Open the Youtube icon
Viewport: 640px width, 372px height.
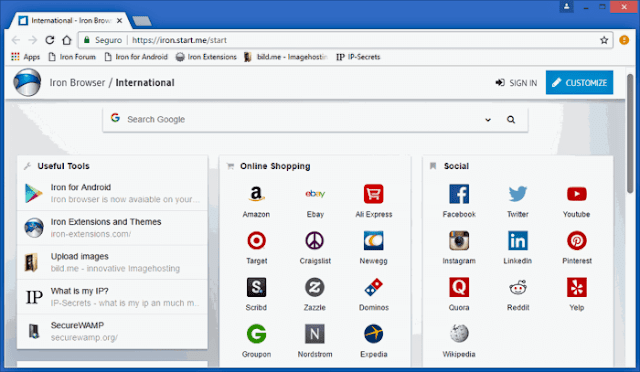(x=577, y=194)
